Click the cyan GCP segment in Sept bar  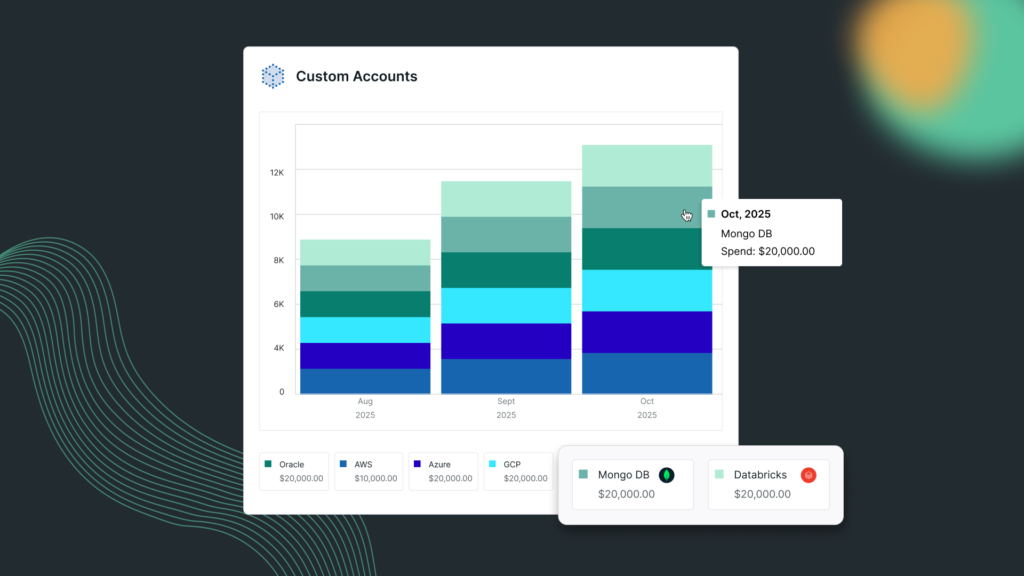click(506, 305)
